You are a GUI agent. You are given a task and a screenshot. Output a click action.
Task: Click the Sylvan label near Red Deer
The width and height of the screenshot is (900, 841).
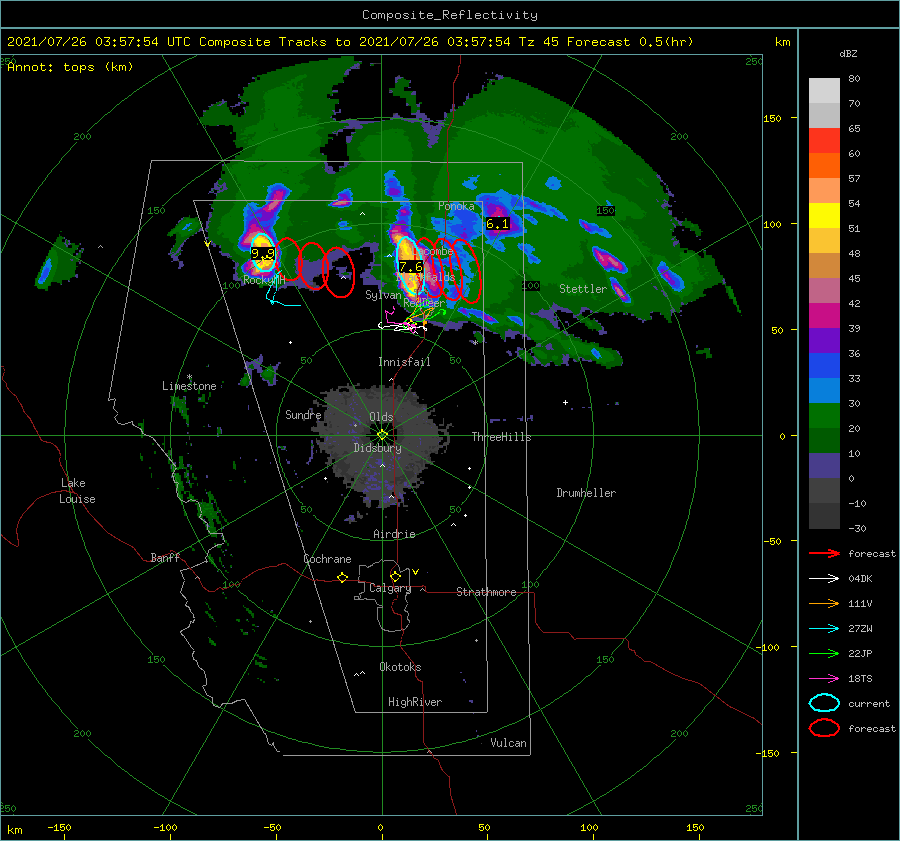click(383, 295)
